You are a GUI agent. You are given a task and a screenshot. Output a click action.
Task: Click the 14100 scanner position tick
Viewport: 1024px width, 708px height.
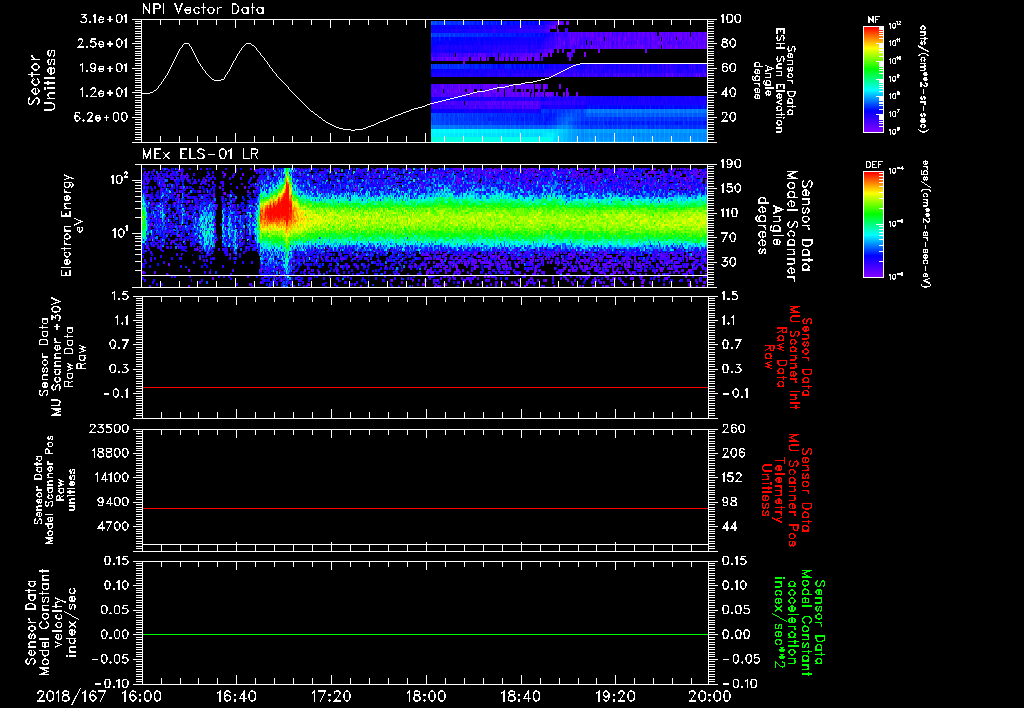pyautogui.click(x=110, y=477)
